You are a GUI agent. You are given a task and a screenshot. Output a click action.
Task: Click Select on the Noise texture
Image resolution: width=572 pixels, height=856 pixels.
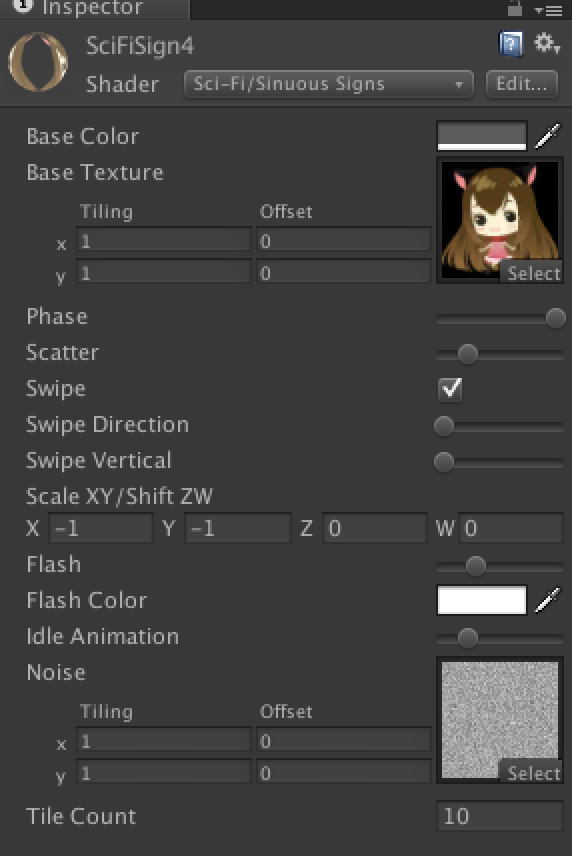532,773
